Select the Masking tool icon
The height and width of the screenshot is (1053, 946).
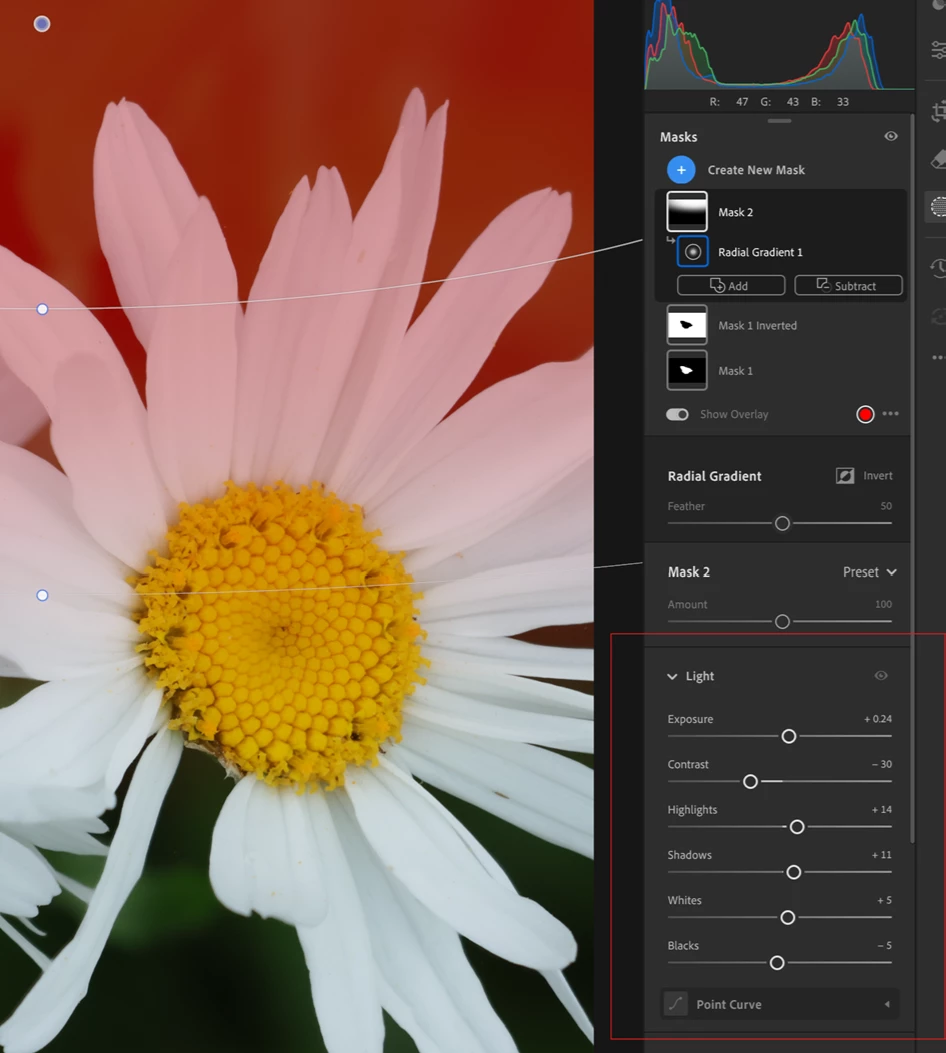coord(938,207)
